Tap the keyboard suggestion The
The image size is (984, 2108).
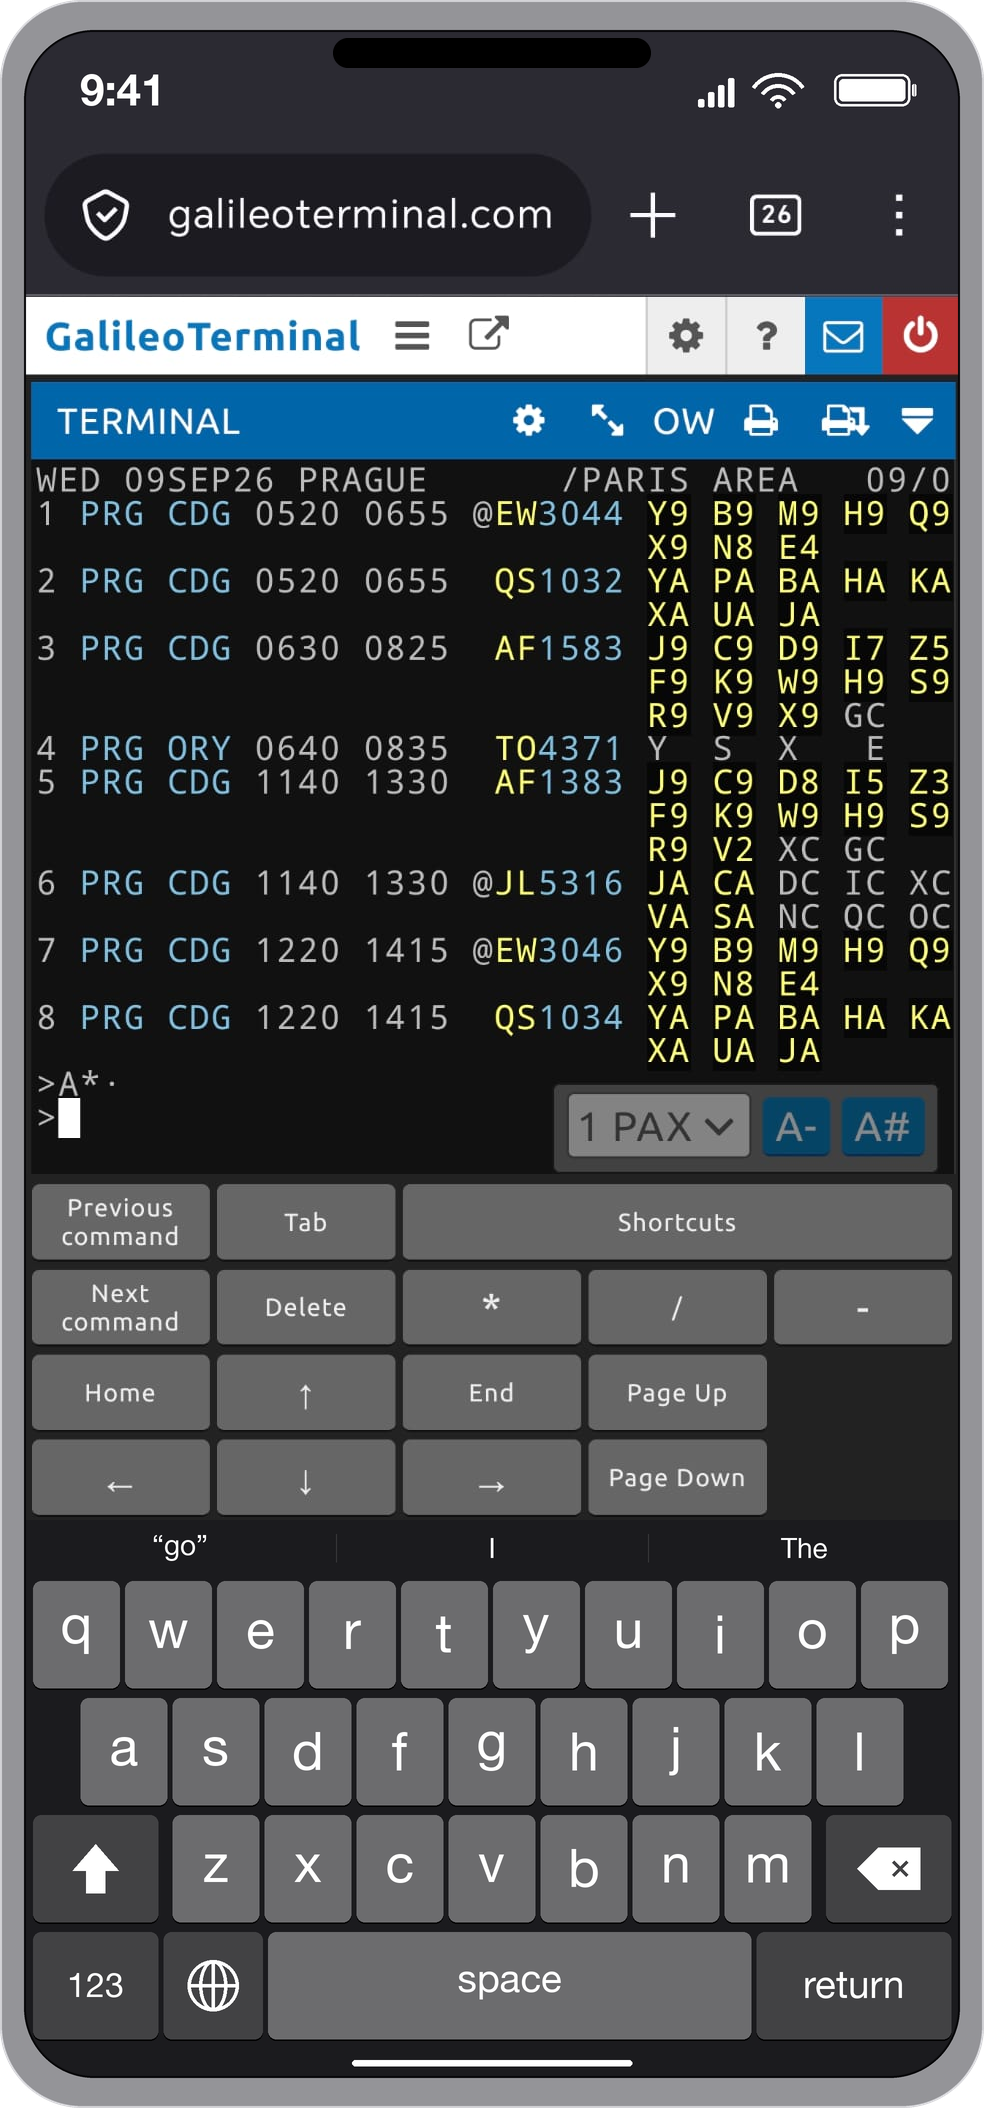[x=804, y=1548]
